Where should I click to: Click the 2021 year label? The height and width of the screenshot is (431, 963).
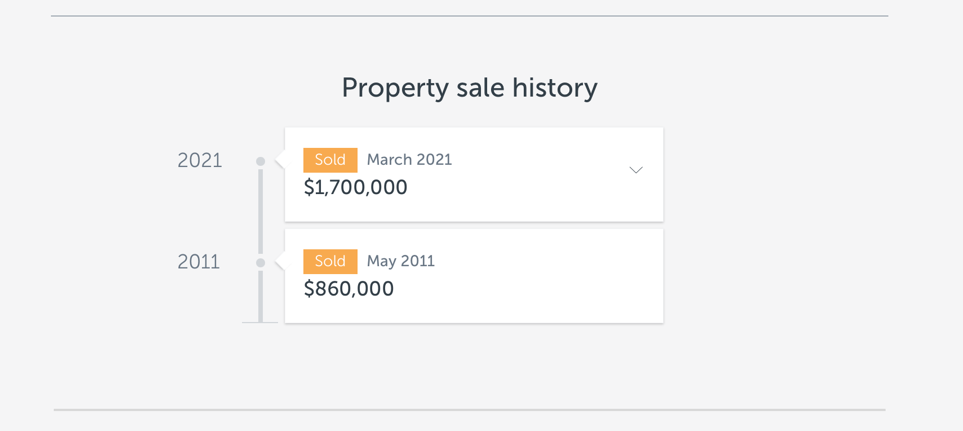coord(200,161)
